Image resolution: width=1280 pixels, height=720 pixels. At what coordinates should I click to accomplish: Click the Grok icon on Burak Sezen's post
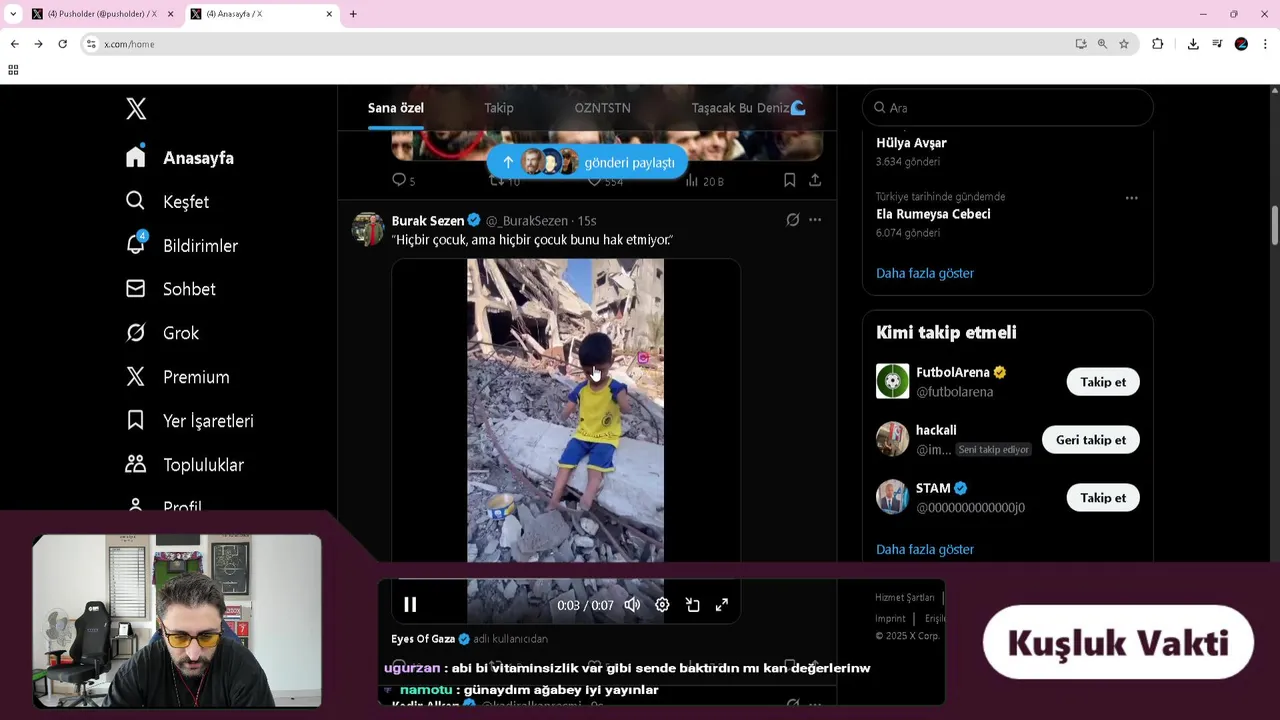point(792,220)
